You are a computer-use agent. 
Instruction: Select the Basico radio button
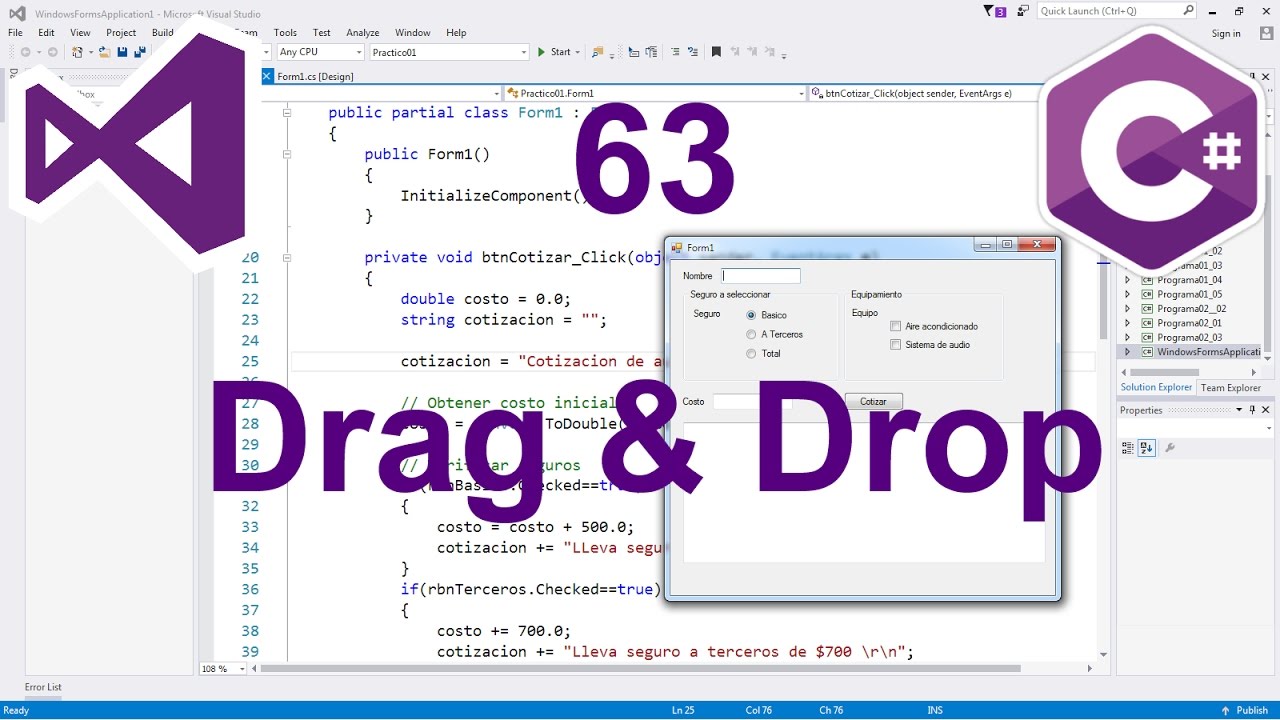pyautogui.click(x=751, y=315)
